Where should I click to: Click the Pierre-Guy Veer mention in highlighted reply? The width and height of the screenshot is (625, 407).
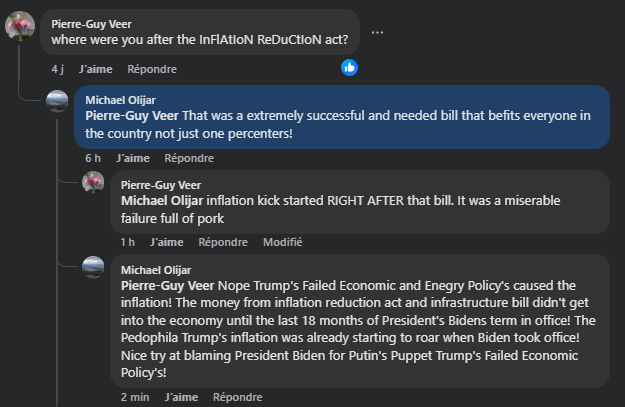[x=131, y=115]
